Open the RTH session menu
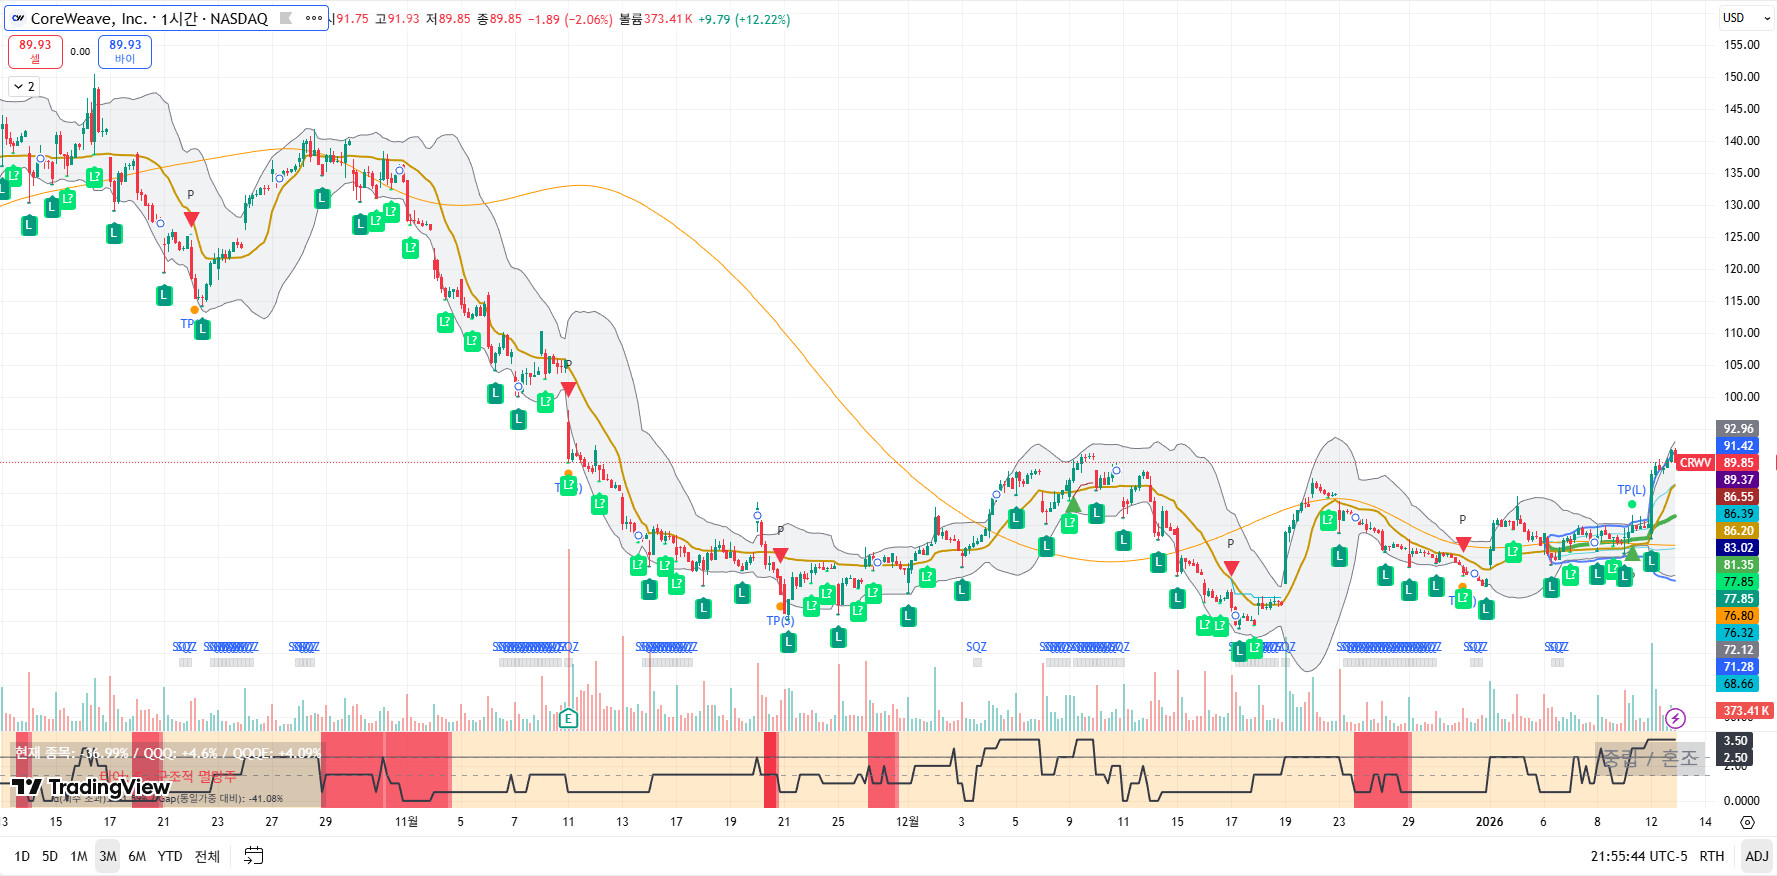1777x876 pixels. click(x=1711, y=856)
